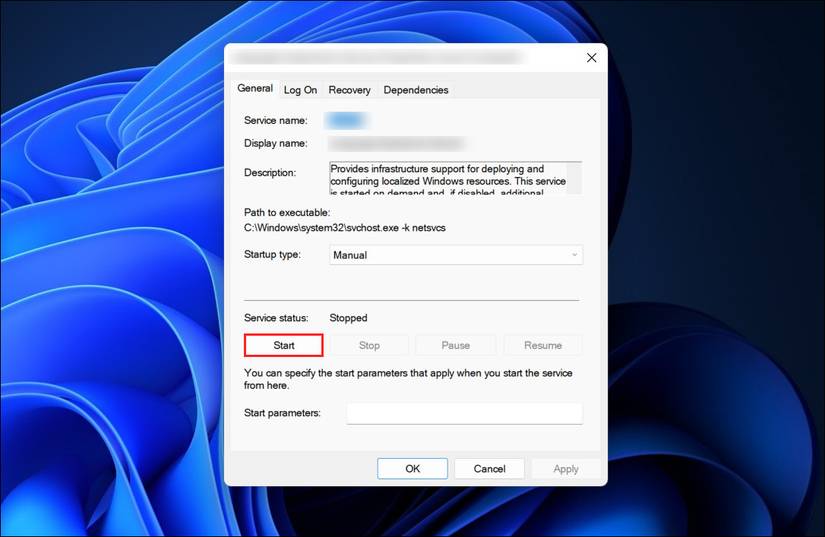Switch to the General tab
Screen dimensions: 825x537
(x=255, y=88)
